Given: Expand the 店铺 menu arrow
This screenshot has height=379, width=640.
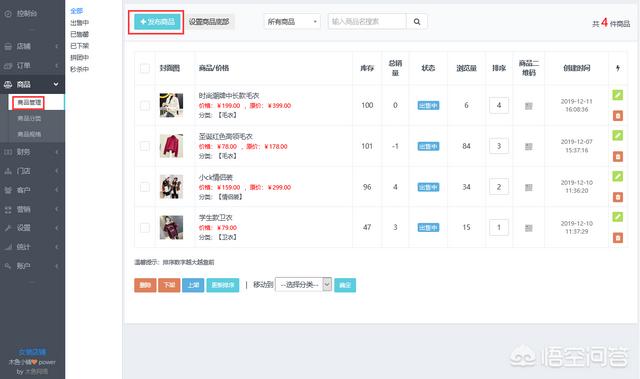Looking at the screenshot, I should [x=57, y=47].
